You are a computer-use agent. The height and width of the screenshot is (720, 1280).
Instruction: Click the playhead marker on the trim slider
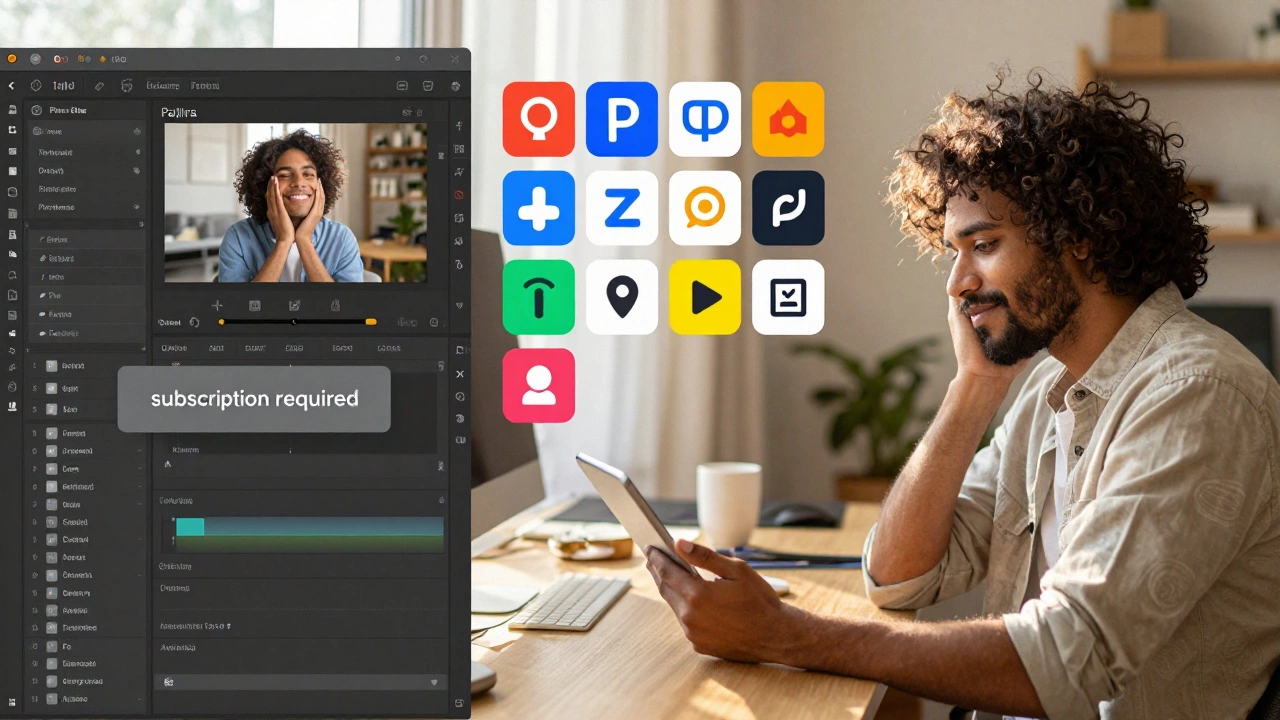click(x=293, y=322)
